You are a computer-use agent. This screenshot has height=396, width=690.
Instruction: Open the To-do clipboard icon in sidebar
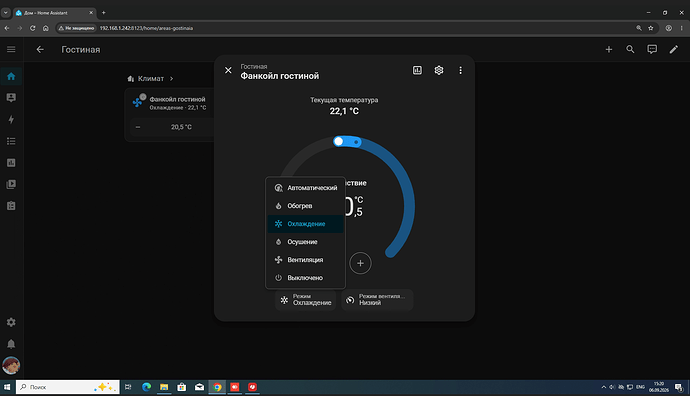pyautogui.click(x=11, y=205)
